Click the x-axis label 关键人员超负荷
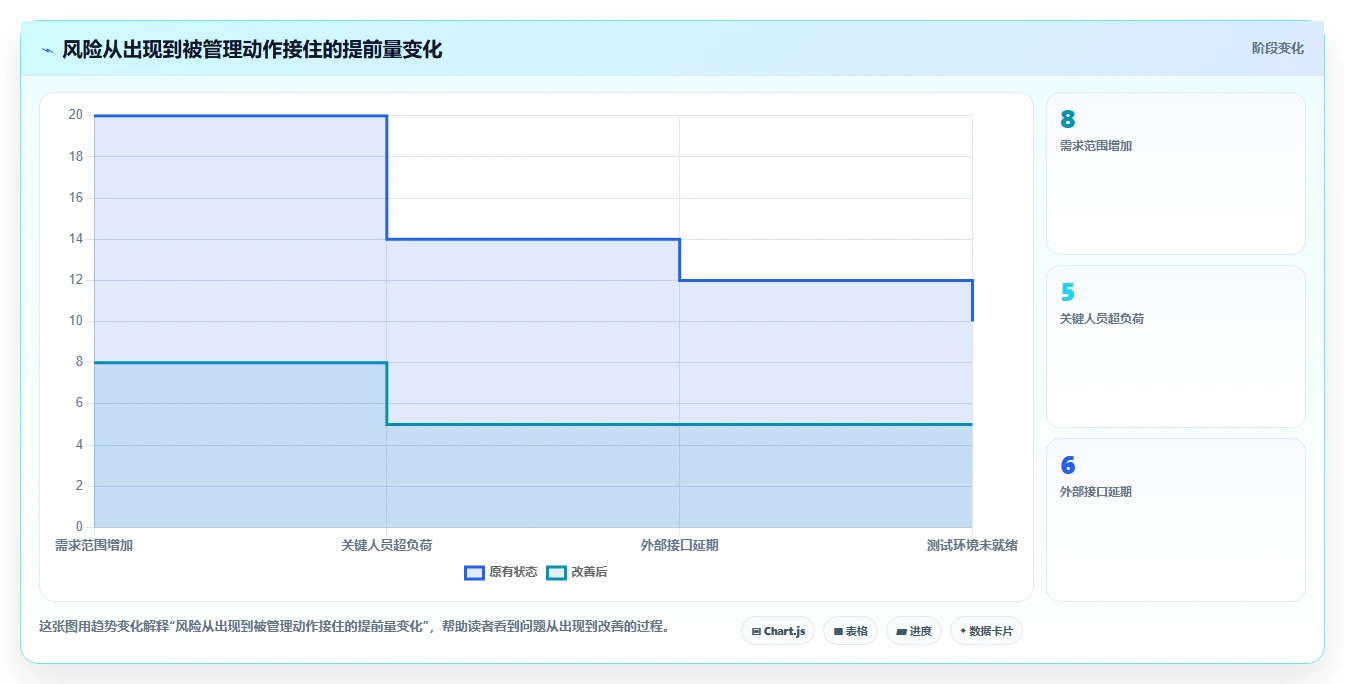The height and width of the screenshot is (684, 1345). [386, 545]
